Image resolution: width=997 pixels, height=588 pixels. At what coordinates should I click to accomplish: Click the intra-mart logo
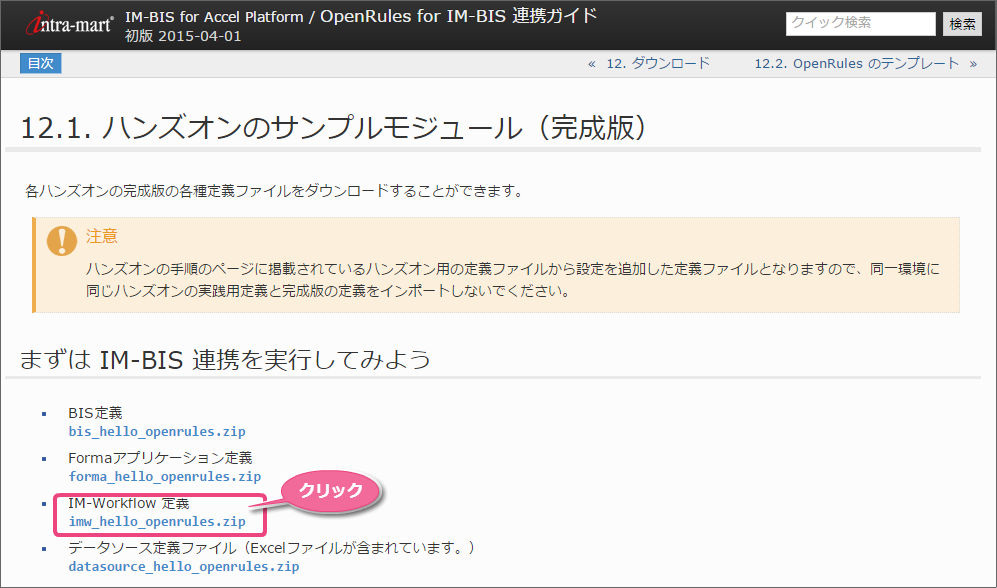tap(69, 24)
